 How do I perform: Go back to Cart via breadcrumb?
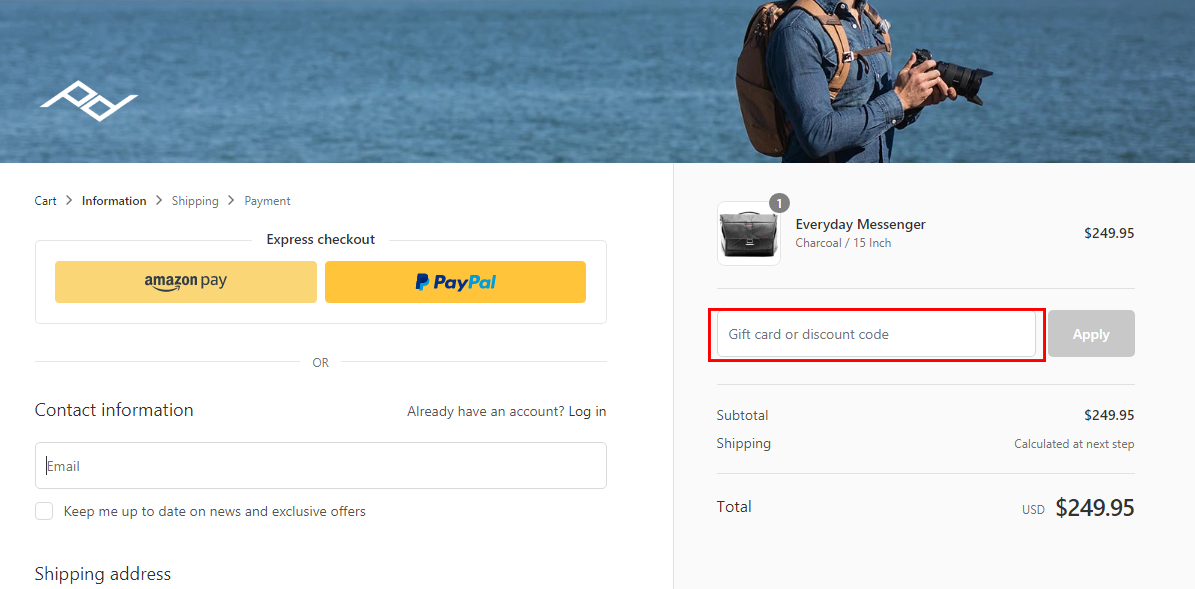tap(46, 201)
